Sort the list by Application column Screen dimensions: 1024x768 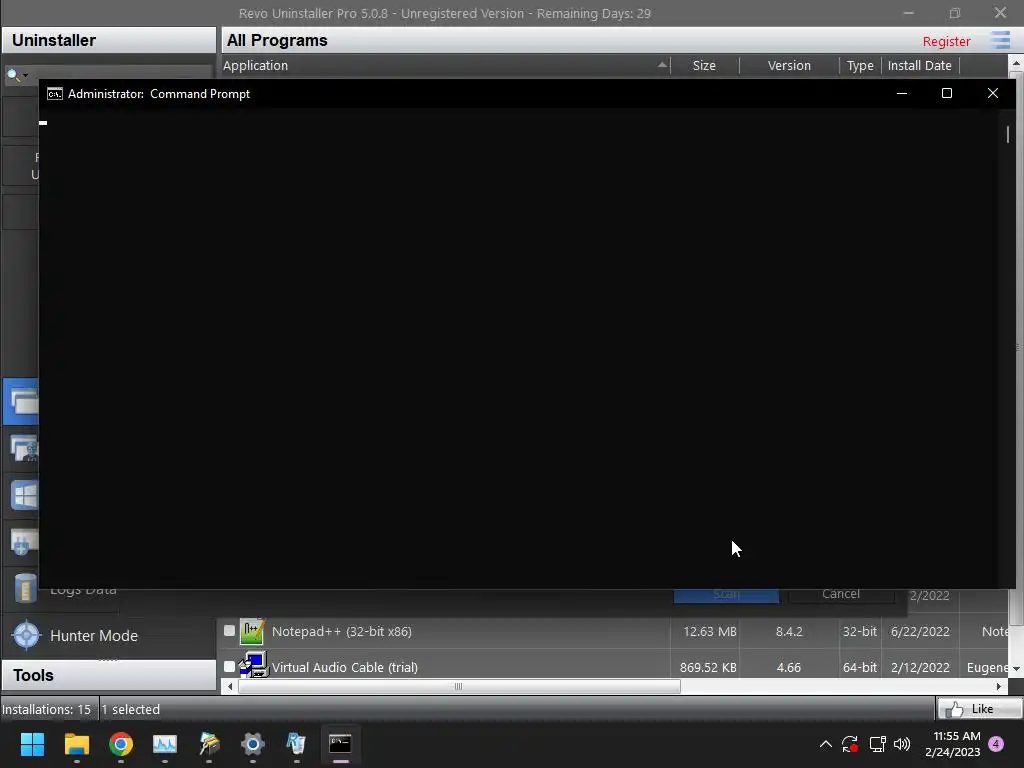[x=446, y=65]
